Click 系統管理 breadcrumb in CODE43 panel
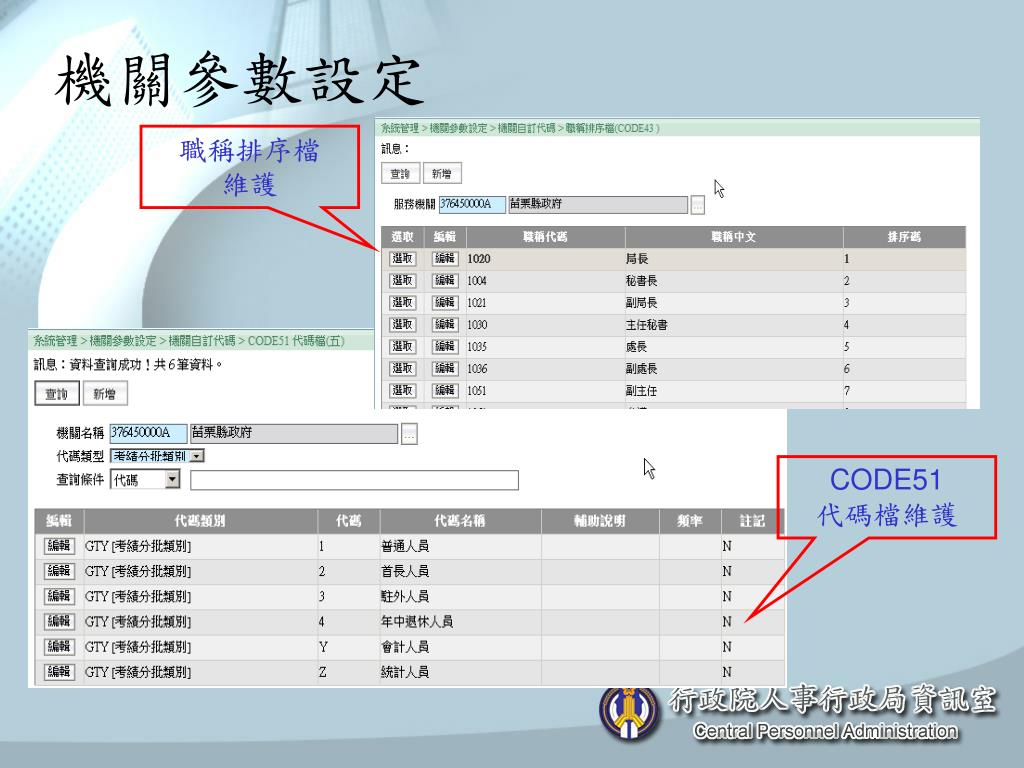1024x768 pixels. click(x=400, y=129)
